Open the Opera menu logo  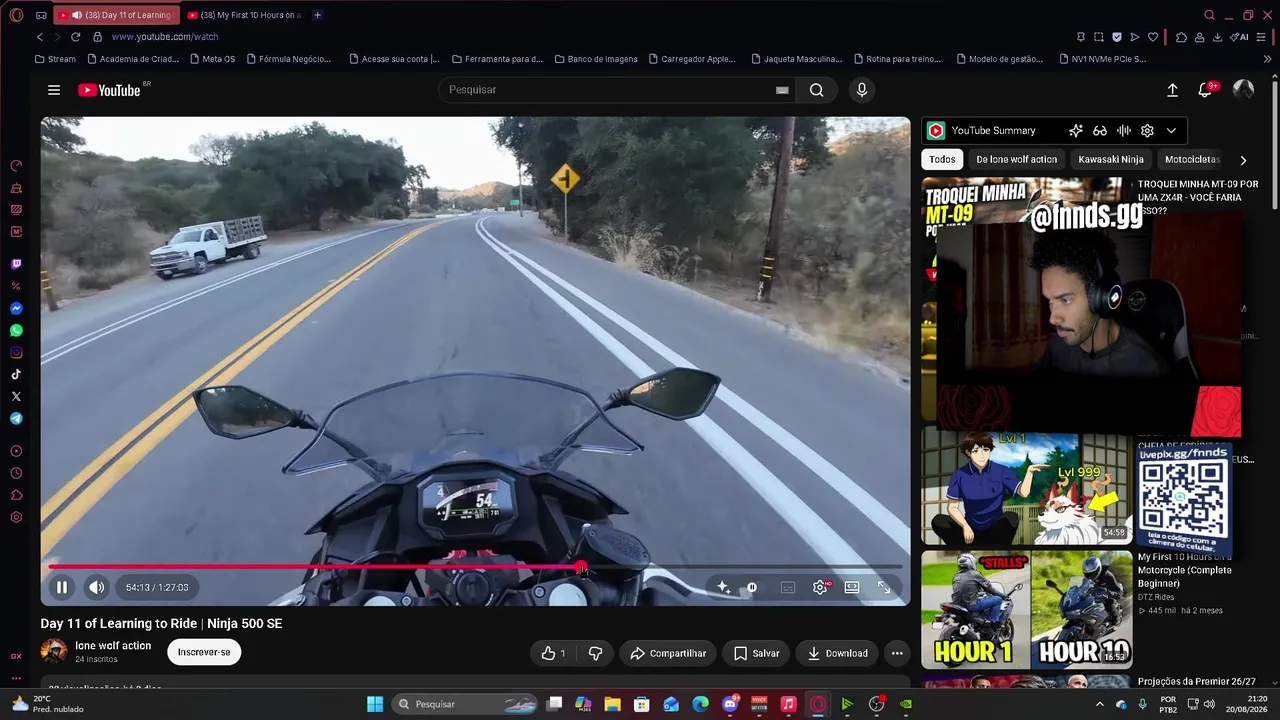(16, 15)
